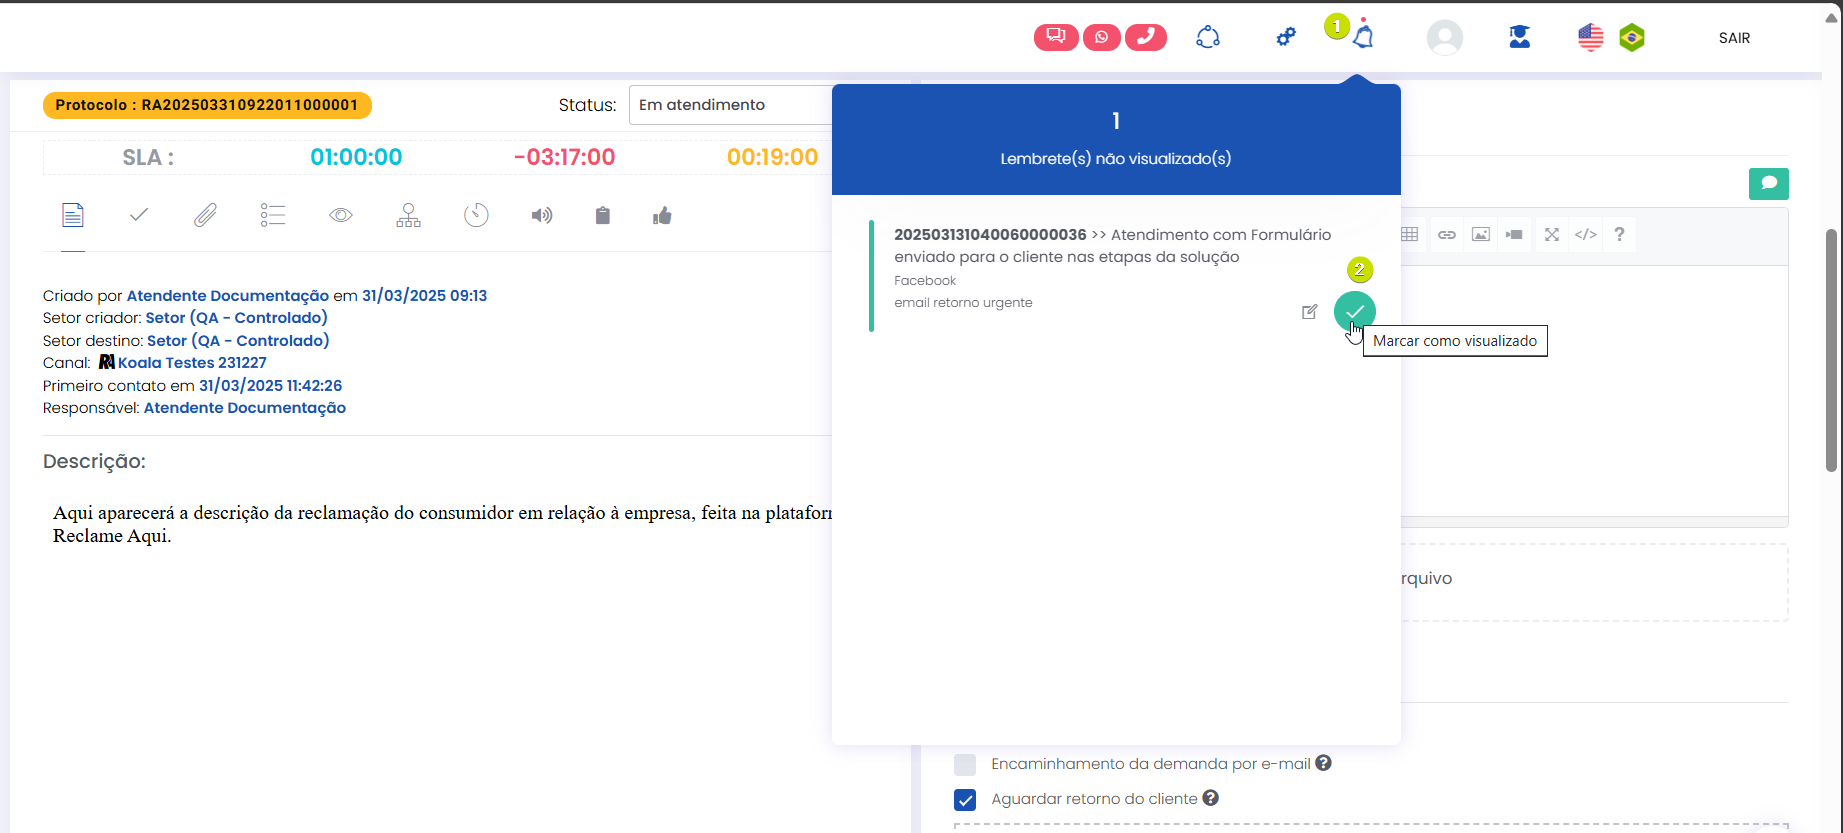This screenshot has height=833, width=1843.
Task: Switch language to Brazilian Portuguese flag
Action: click(1632, 38)
